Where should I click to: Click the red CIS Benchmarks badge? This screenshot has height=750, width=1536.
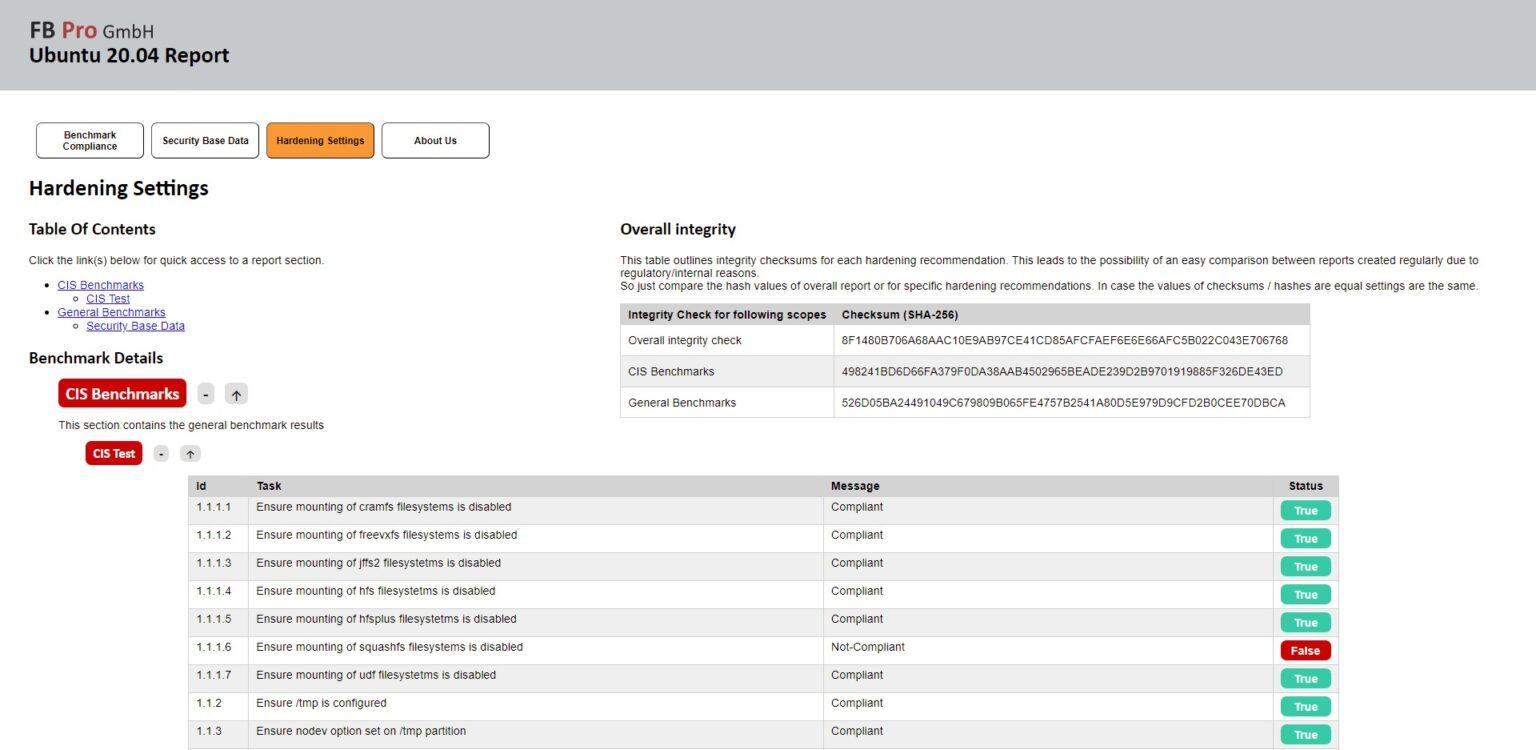tap(121, 393)
